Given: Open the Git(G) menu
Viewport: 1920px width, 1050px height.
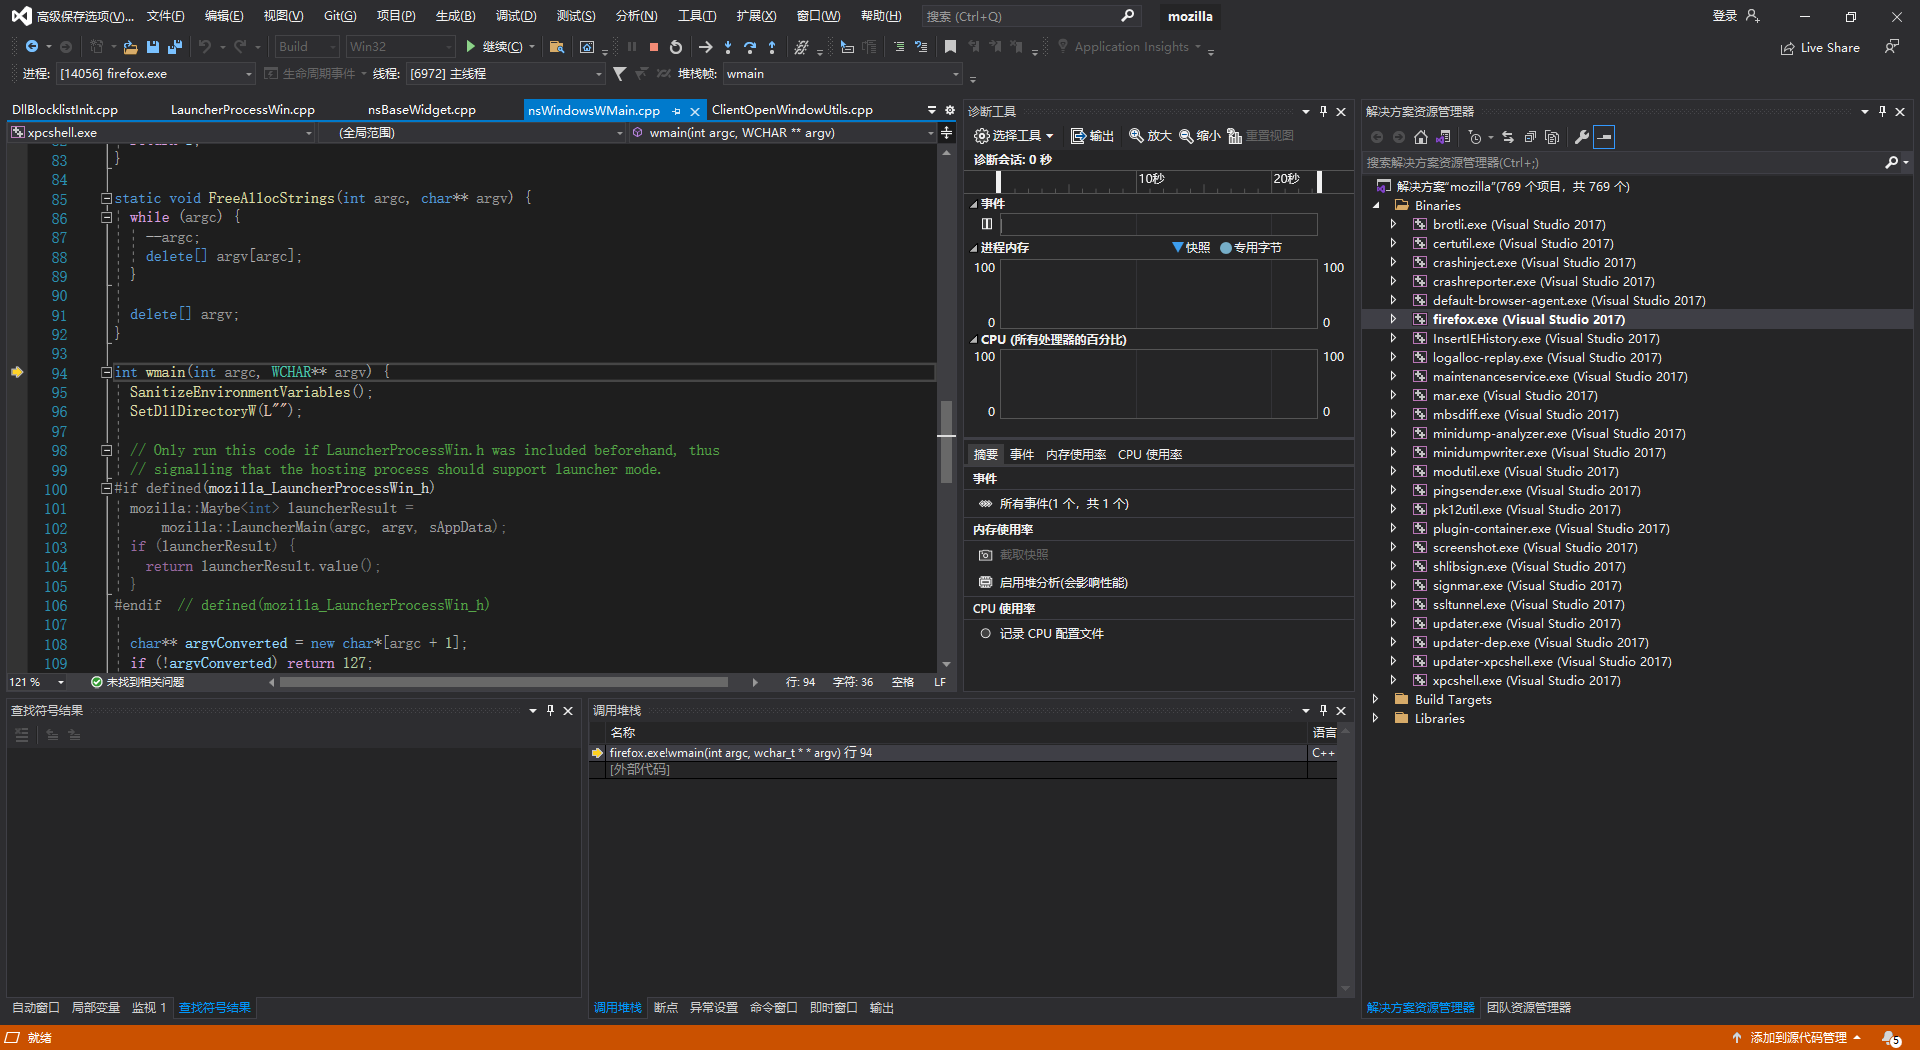Looking at the screenshot, I should 340,16.
